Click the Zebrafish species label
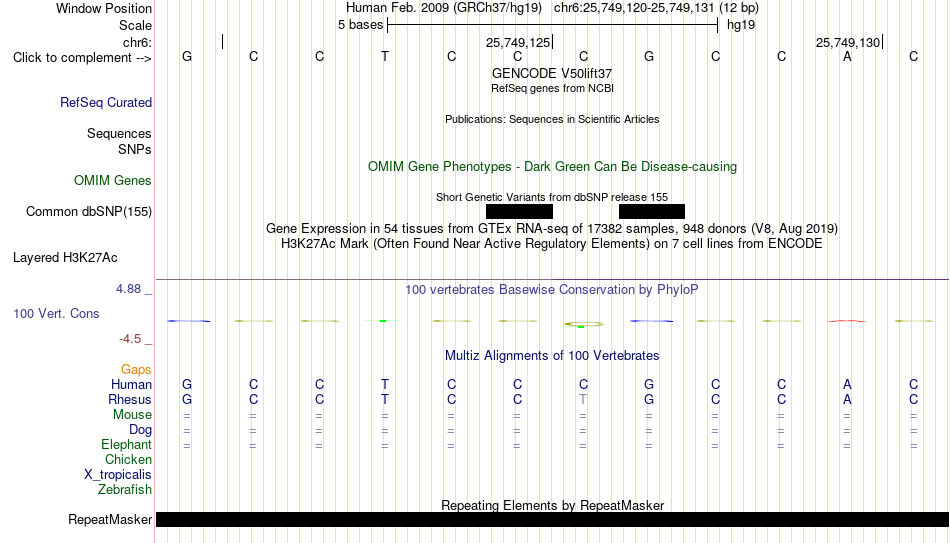950x543 pixels. tap(125, 490)
